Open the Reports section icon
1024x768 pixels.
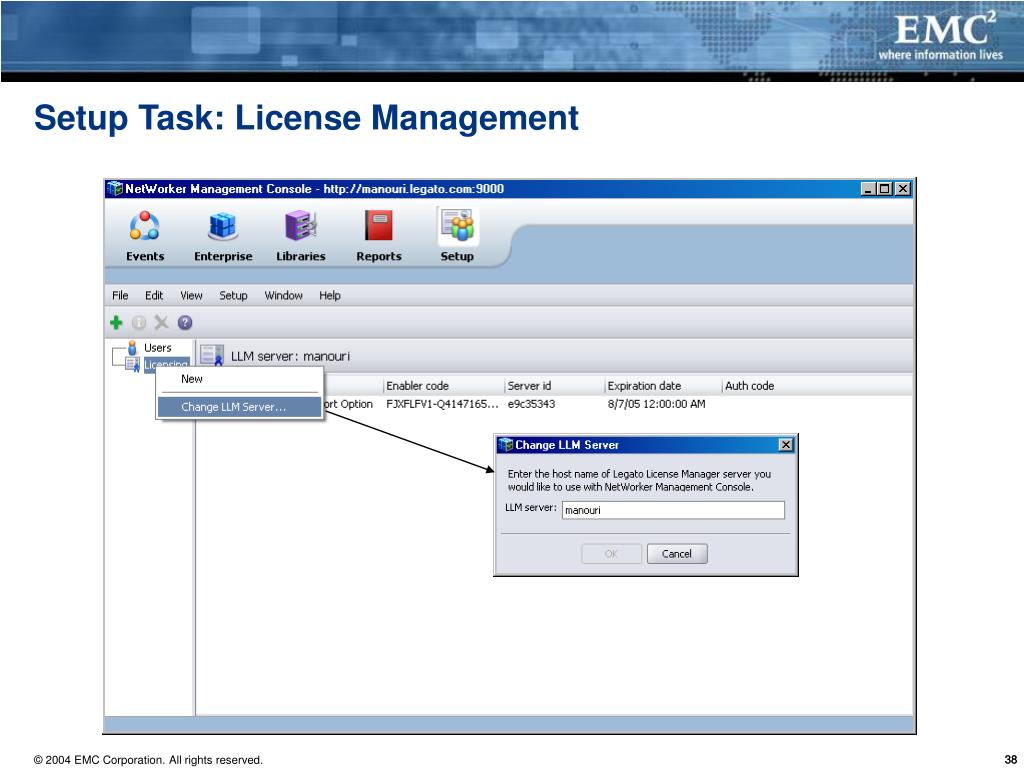[379, 226]
